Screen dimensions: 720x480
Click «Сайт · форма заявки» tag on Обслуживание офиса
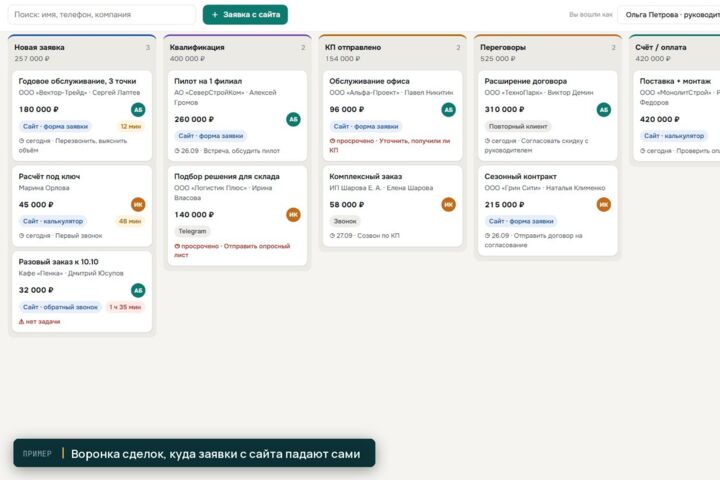click(366, 126)
